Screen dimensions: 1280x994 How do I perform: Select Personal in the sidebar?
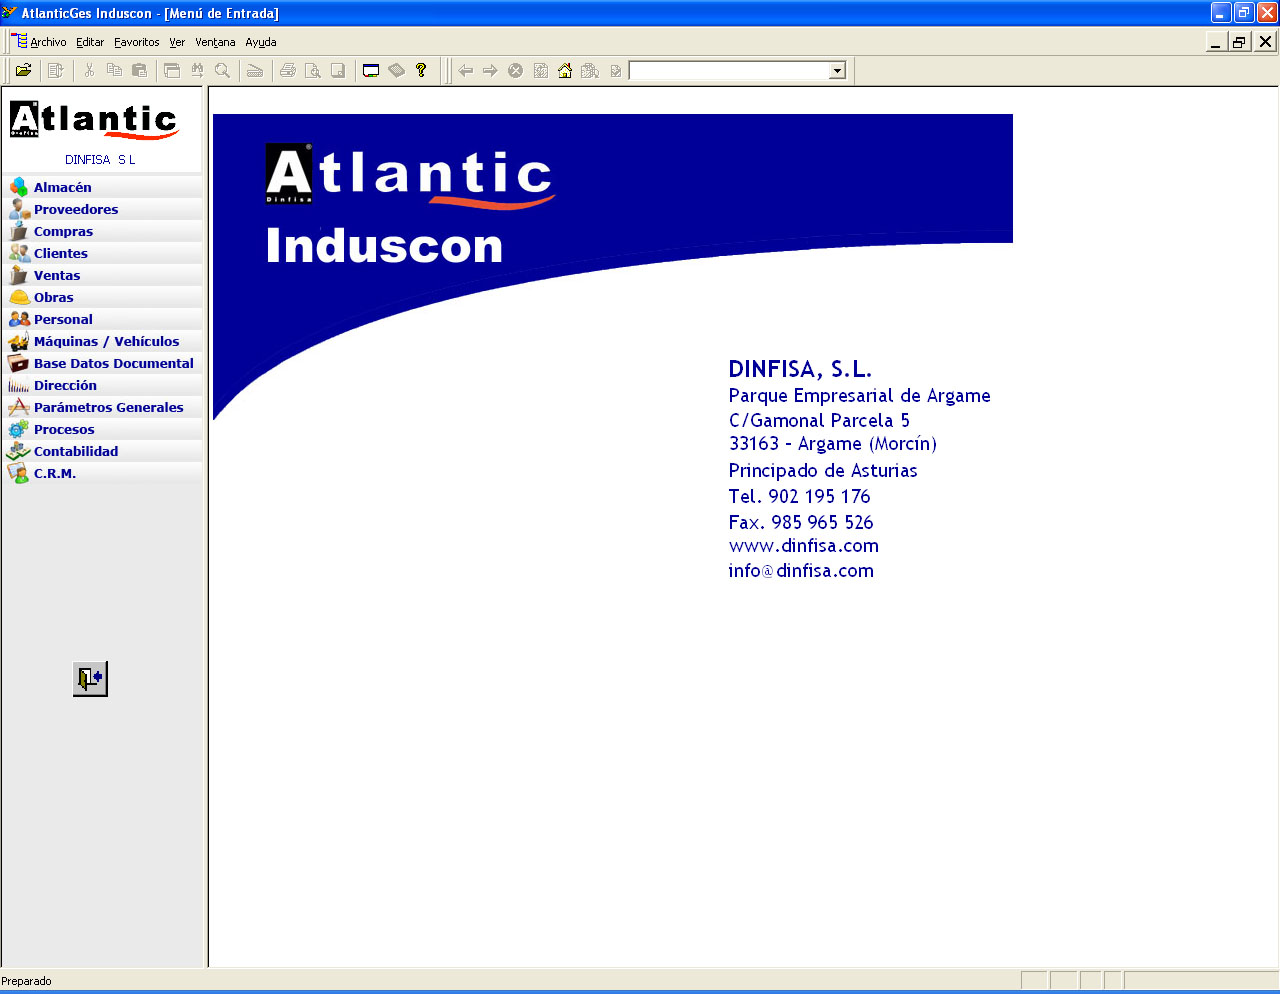pyautogui.click(x=102, y=319)
